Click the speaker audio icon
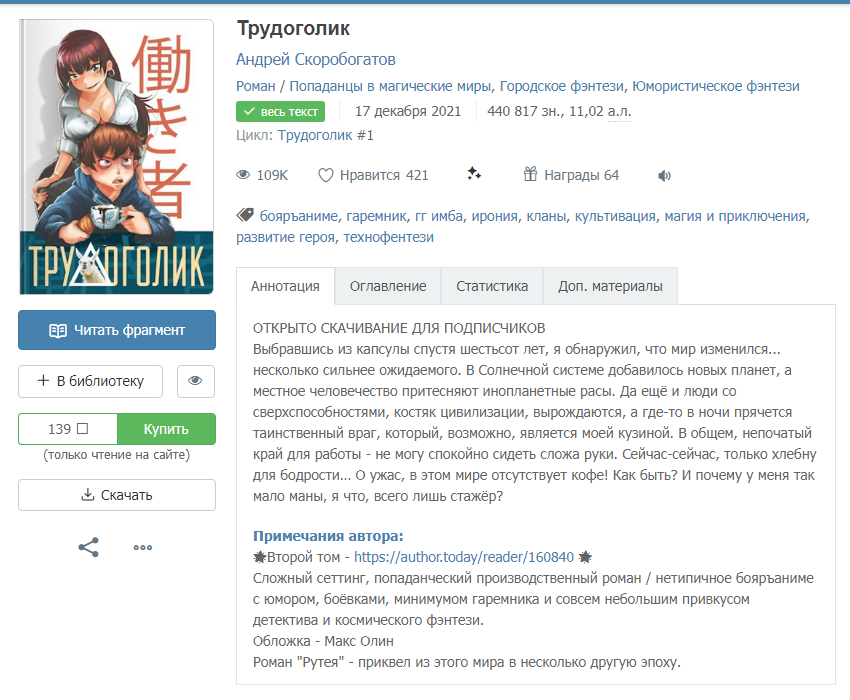Screen dimensions: 850x700 [x=664, y=176]
